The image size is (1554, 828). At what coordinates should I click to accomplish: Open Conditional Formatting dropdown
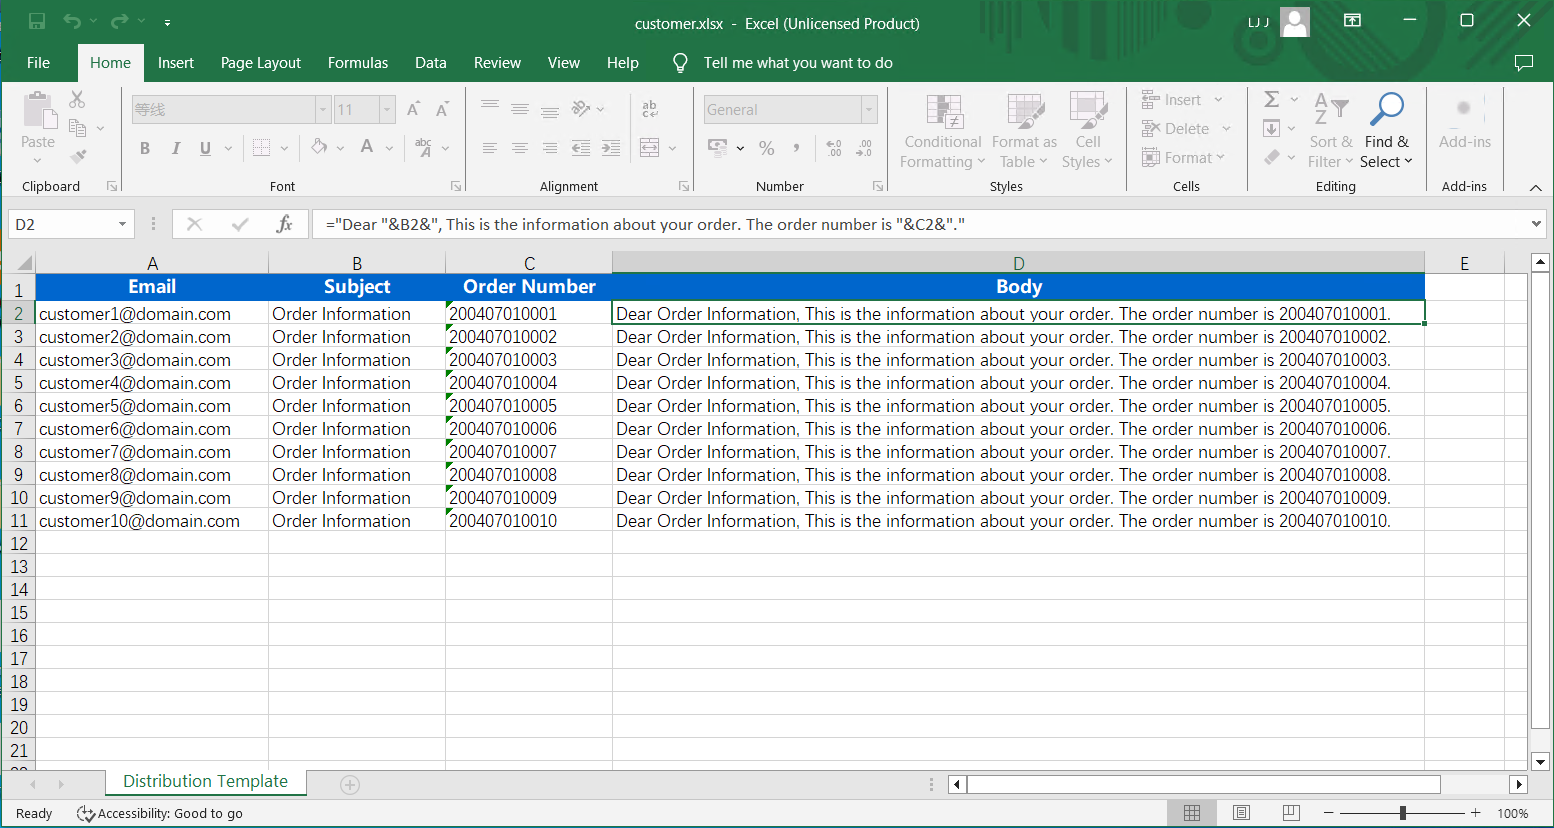click(943, 131)
